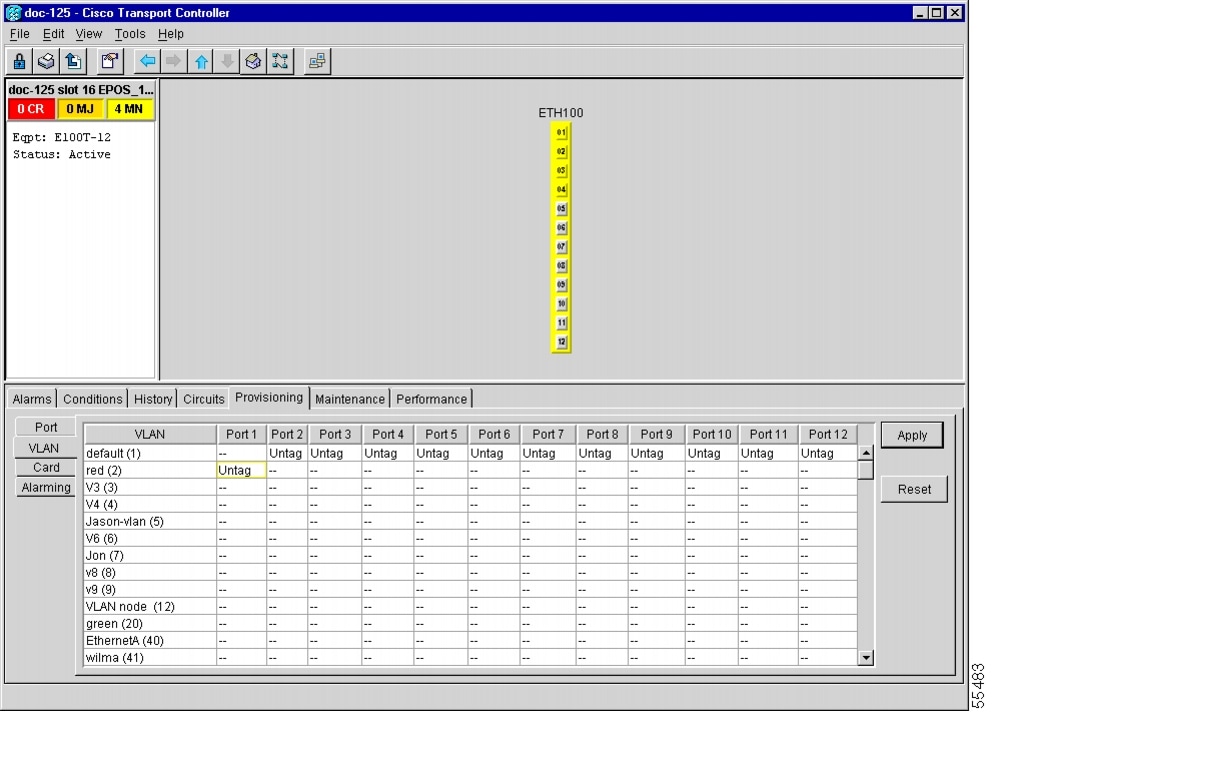
Task: Open the Help menu
Action: [x=171, y=34]
